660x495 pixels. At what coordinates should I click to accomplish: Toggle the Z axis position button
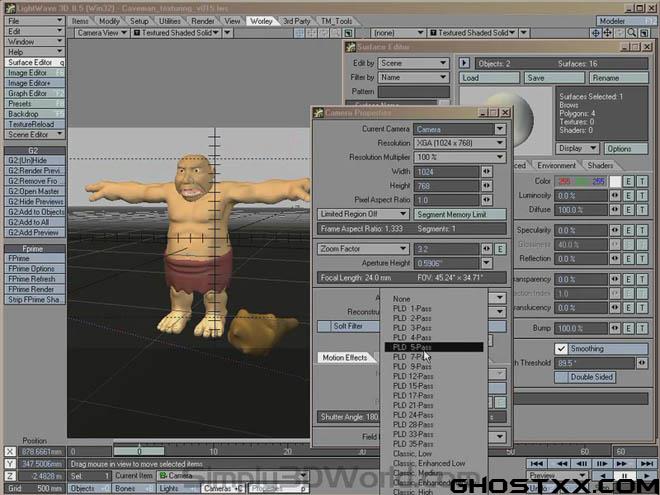(10, 476)
